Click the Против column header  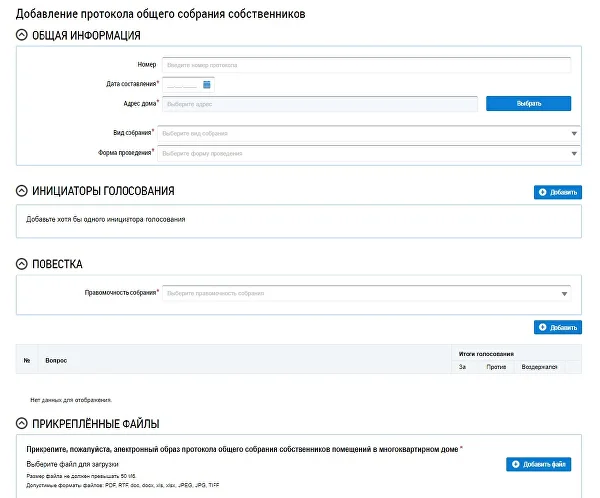(496, 367)
